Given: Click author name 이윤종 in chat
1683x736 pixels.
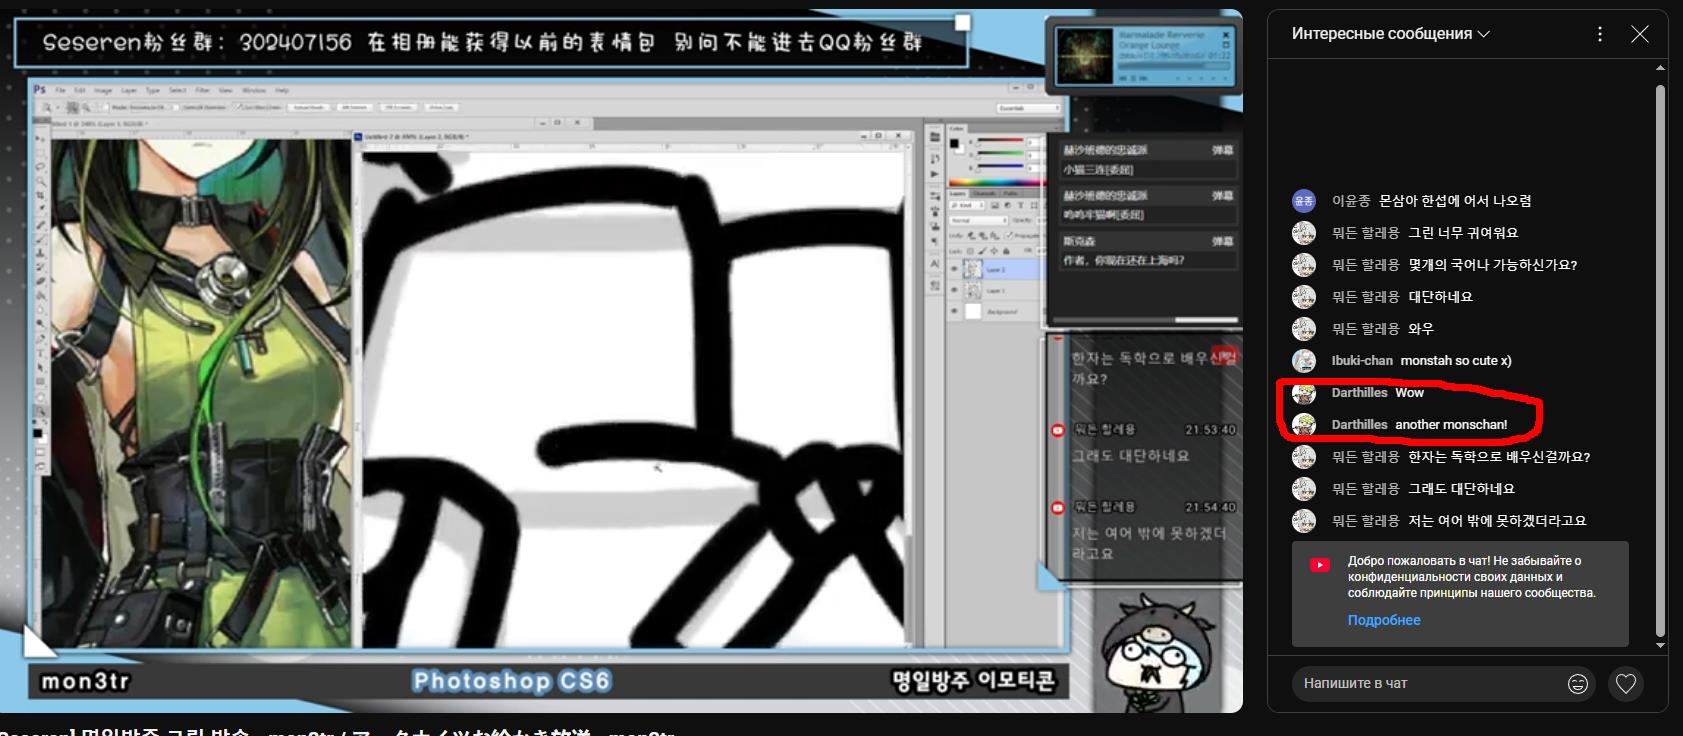Looking at the screenshot, I should (1351, 201).
